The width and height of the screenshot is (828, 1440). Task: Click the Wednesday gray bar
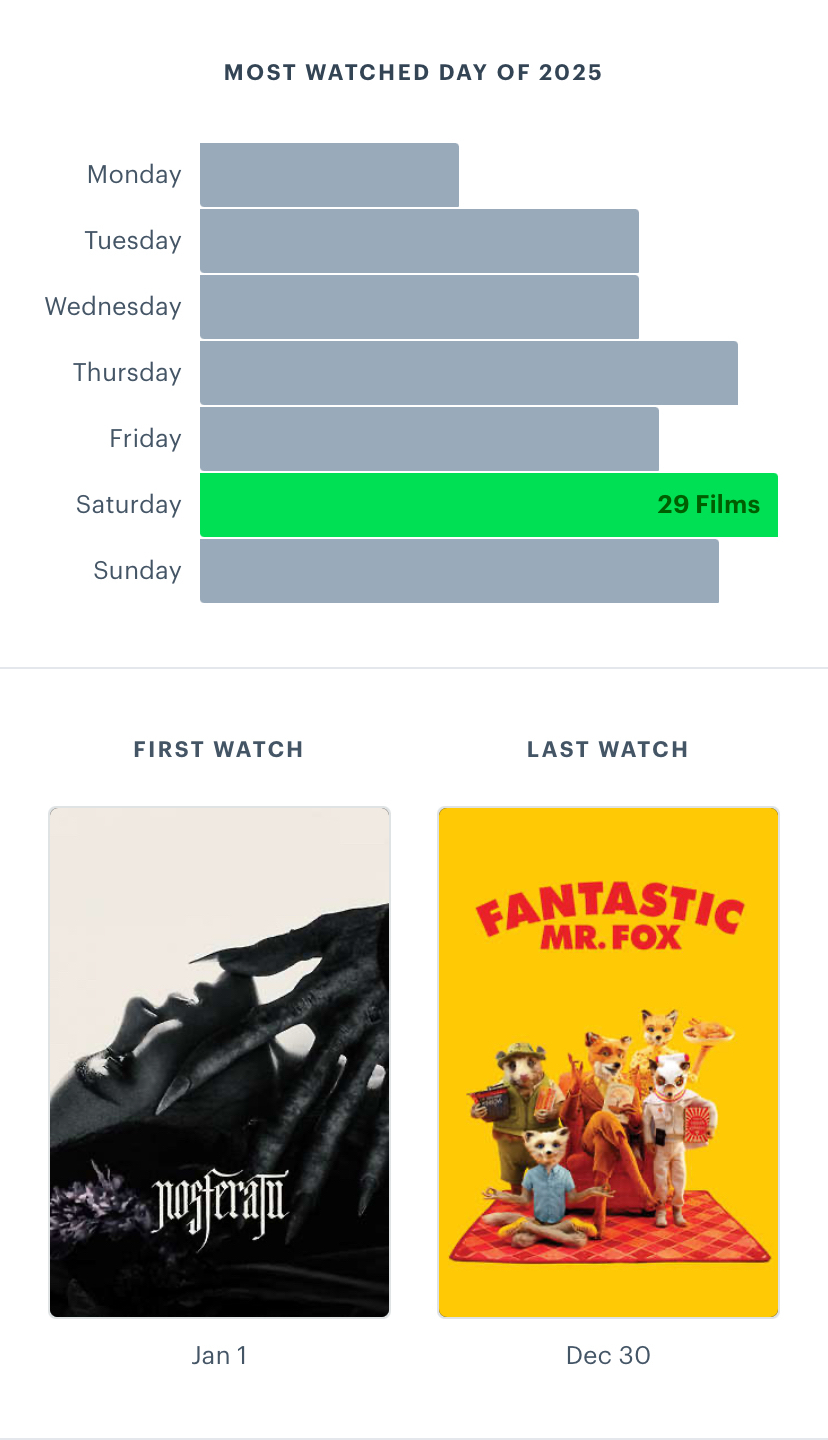pyautogui.click(x=419, y=307)
